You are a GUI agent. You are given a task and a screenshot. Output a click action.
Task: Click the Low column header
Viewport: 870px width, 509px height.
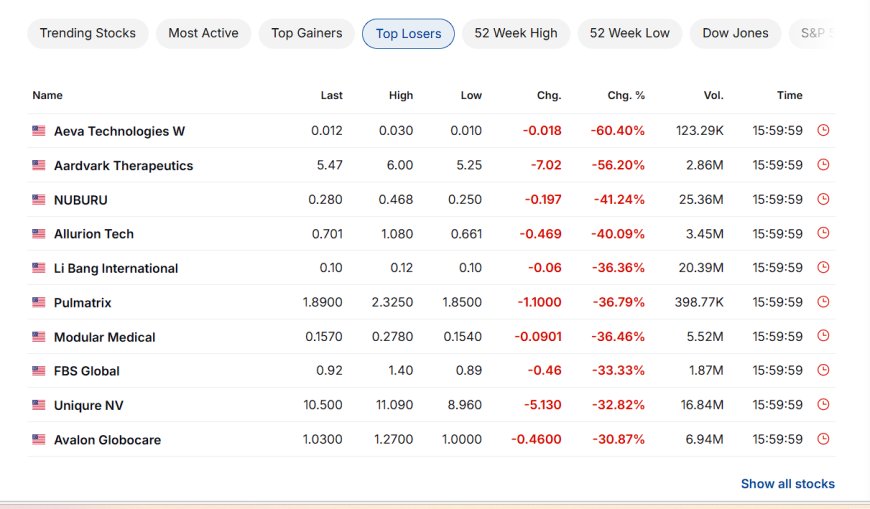[x=471, y=95]
